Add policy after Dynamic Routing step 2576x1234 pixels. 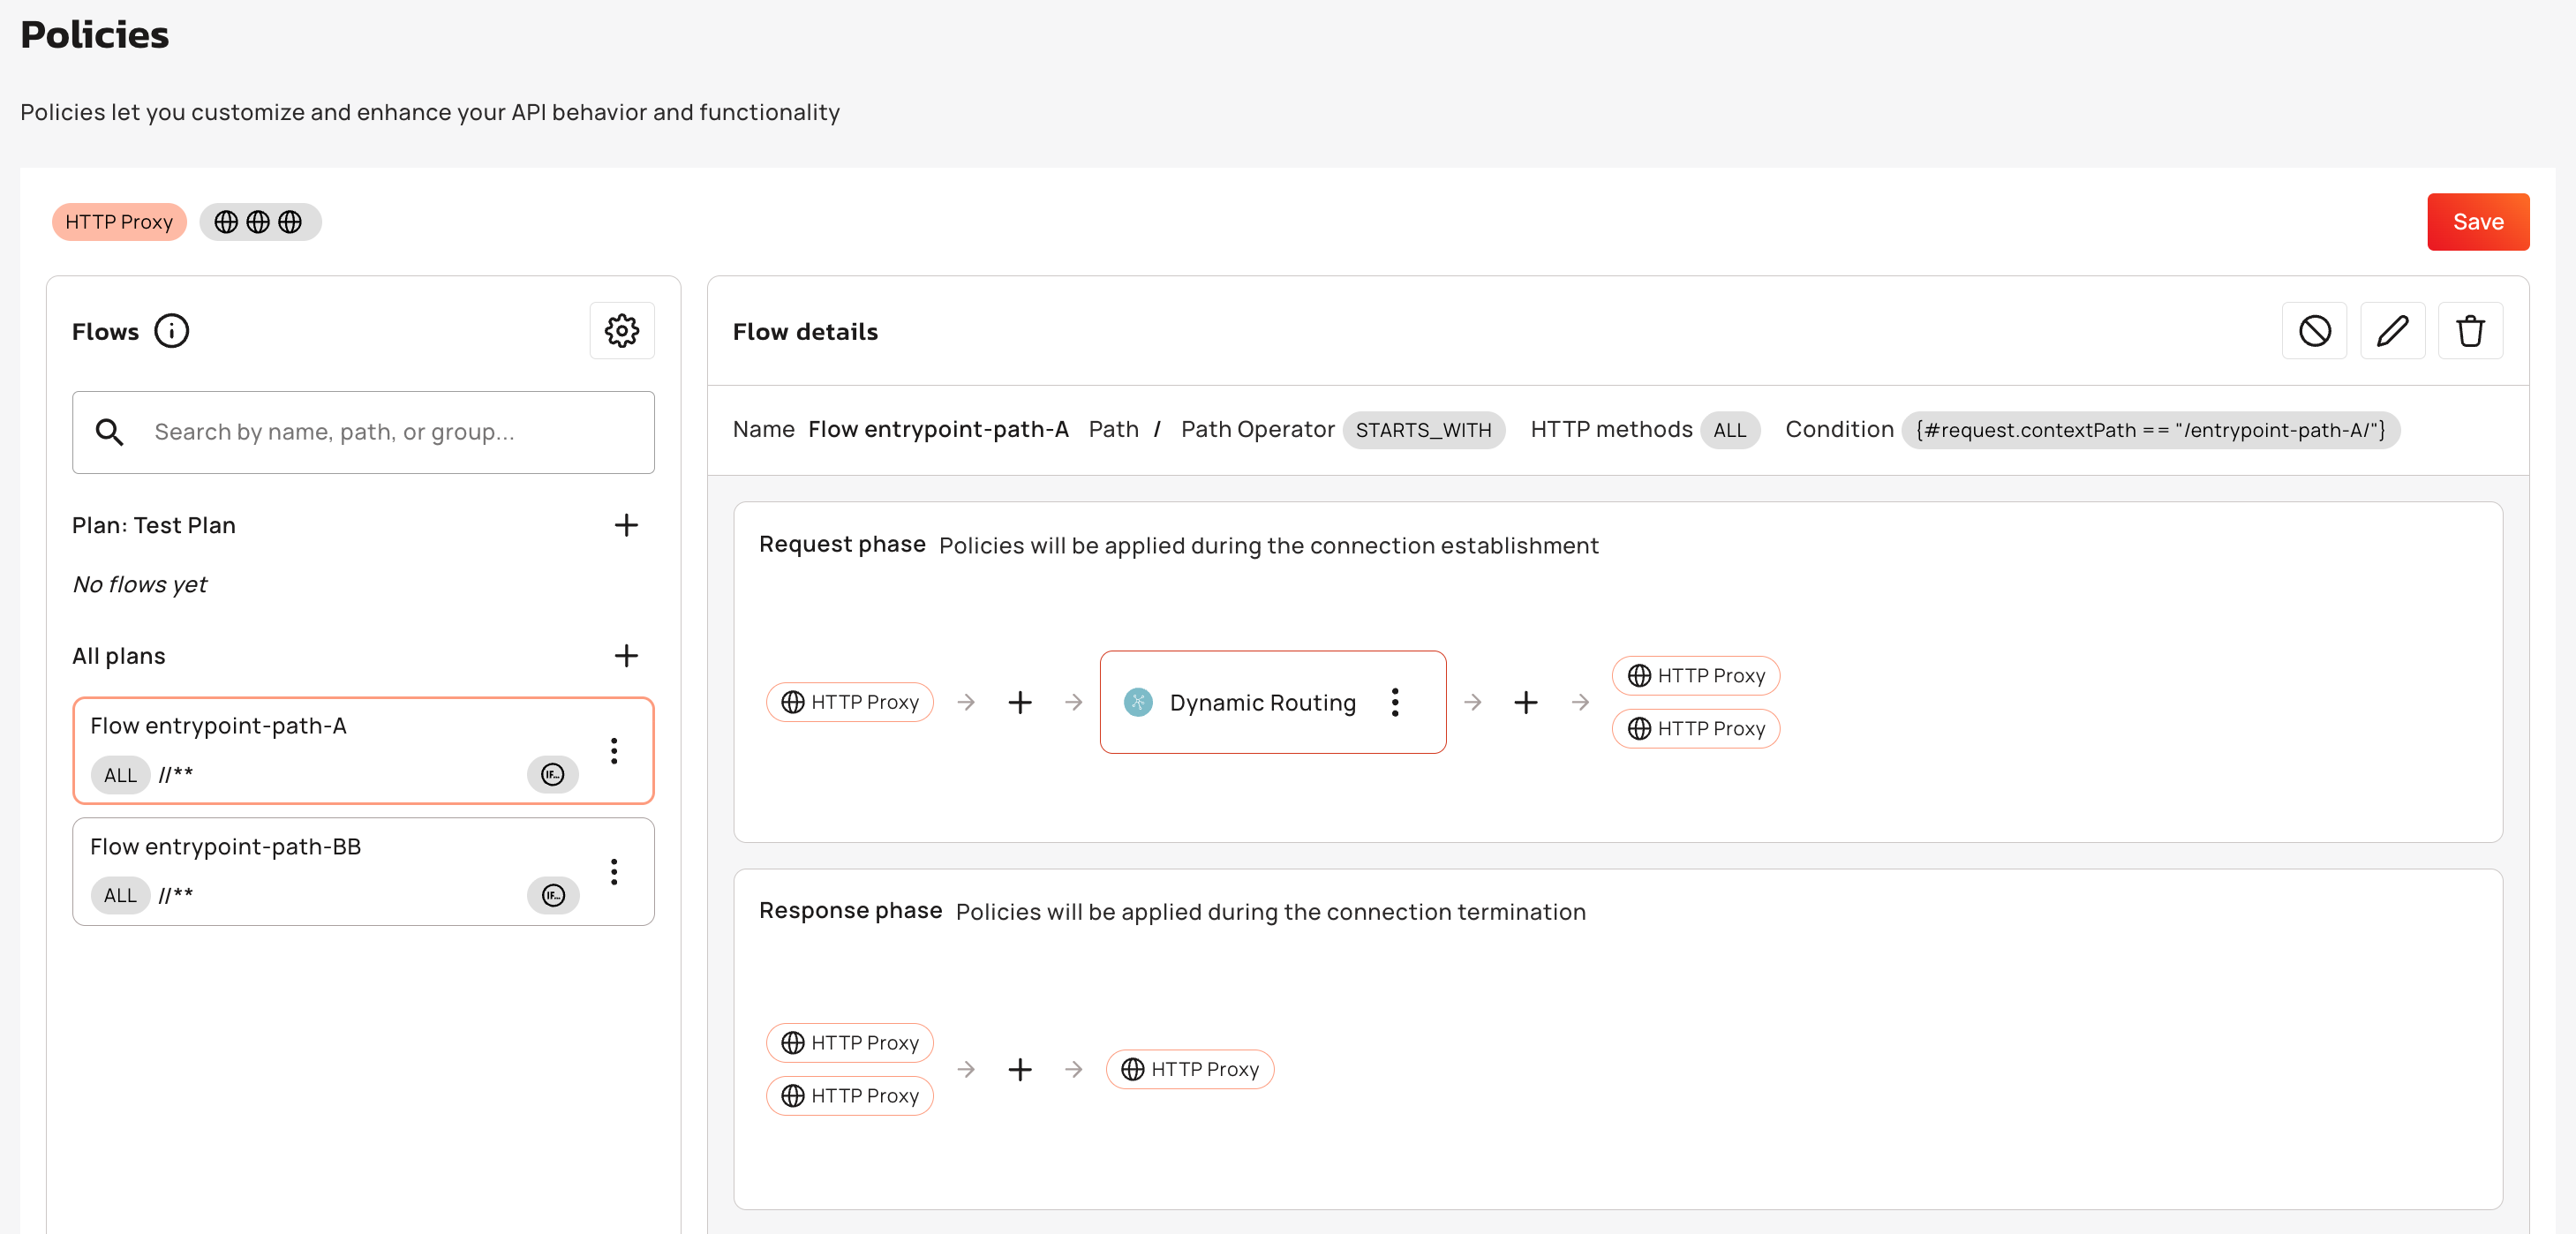1526,702
